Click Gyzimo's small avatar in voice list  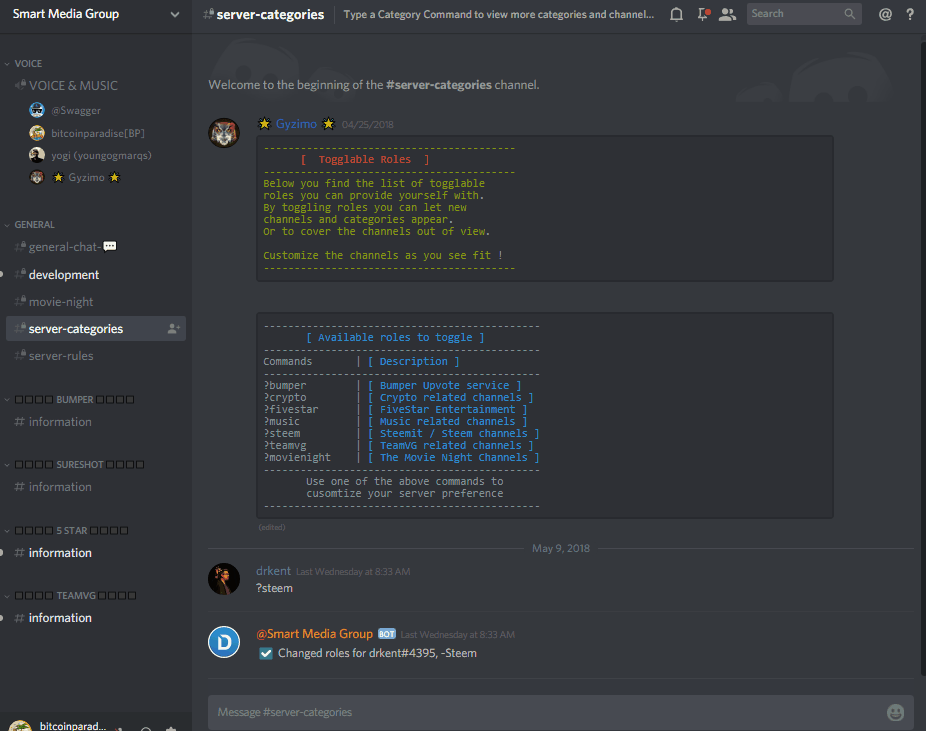pyautogui.click(x=37, y=177)
